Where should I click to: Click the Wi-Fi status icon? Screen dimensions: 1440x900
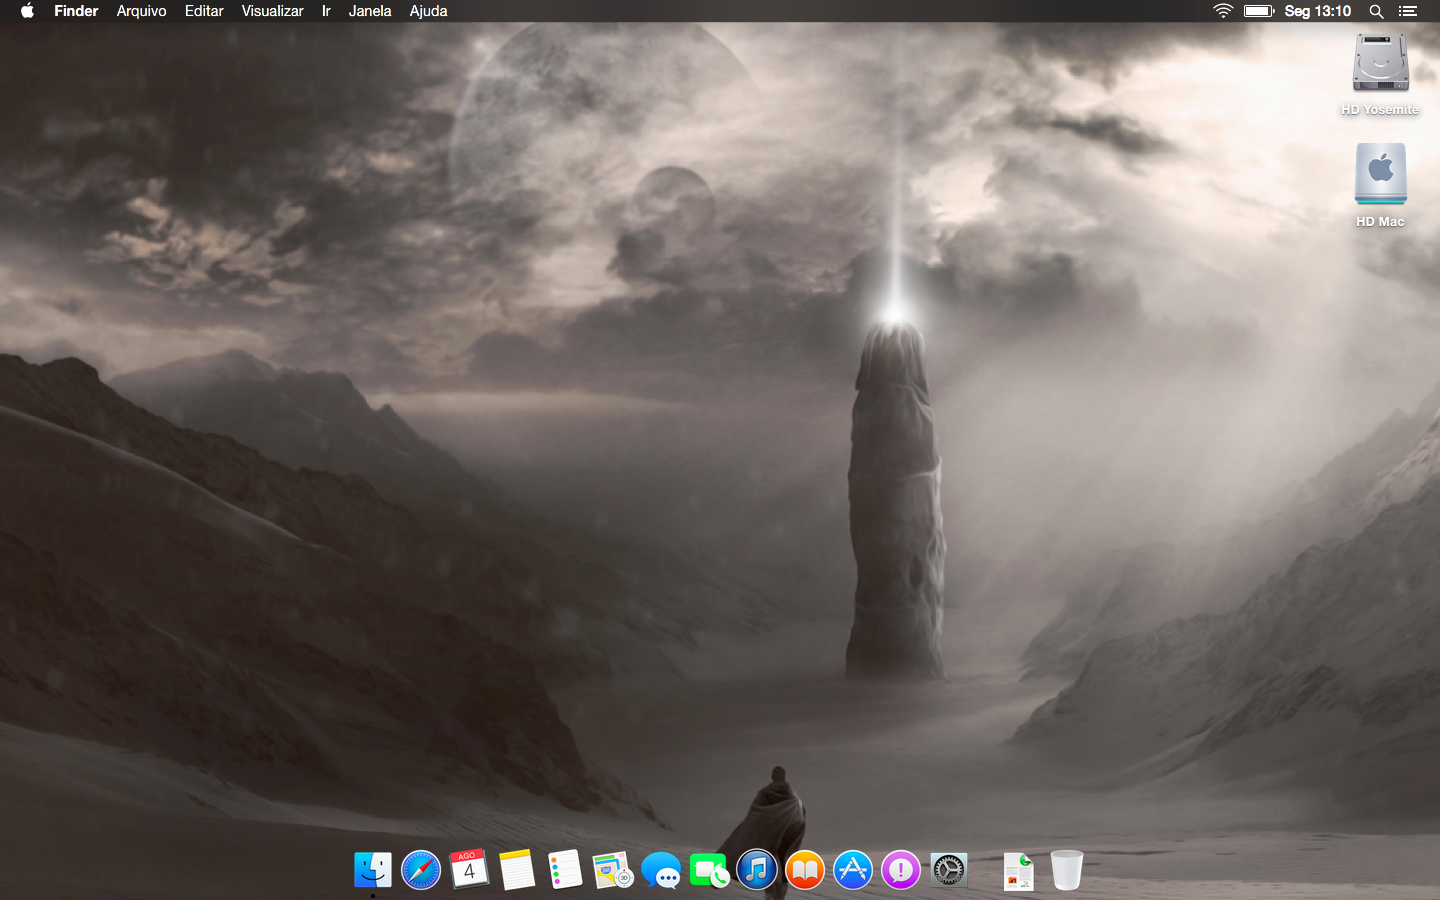[x=1223, y=11]
